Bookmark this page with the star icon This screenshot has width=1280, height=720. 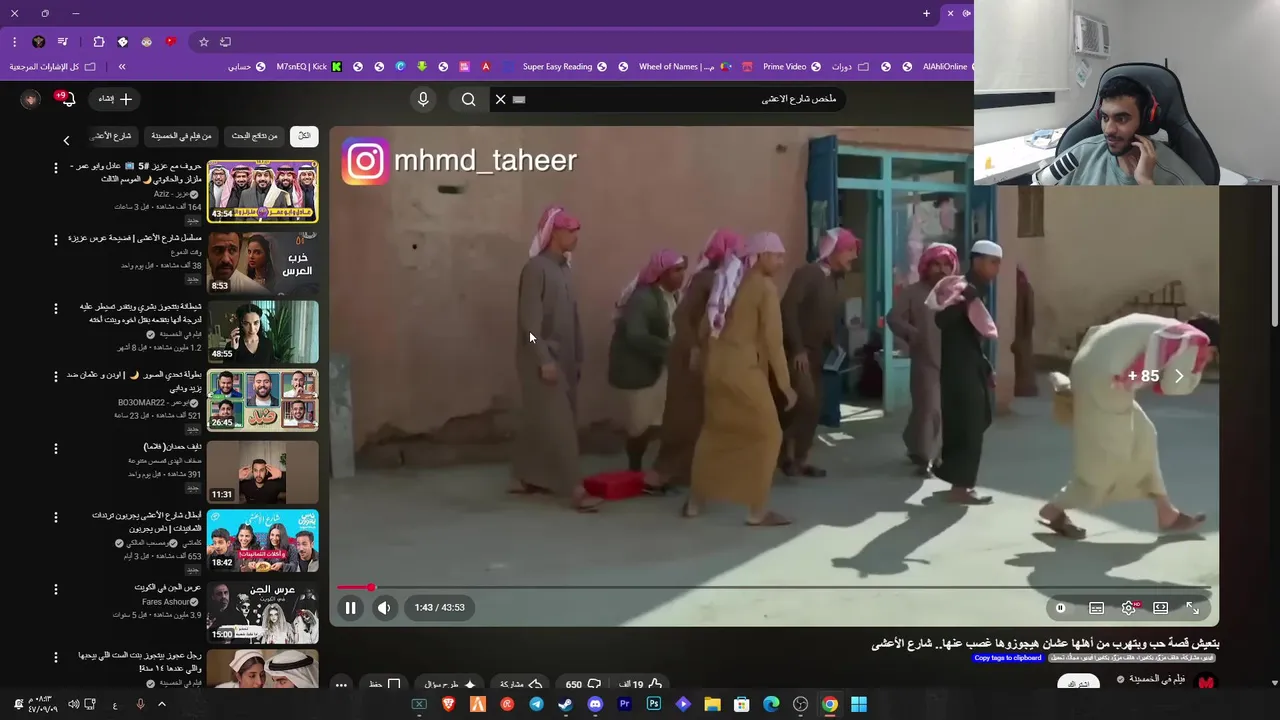(204, 42)
